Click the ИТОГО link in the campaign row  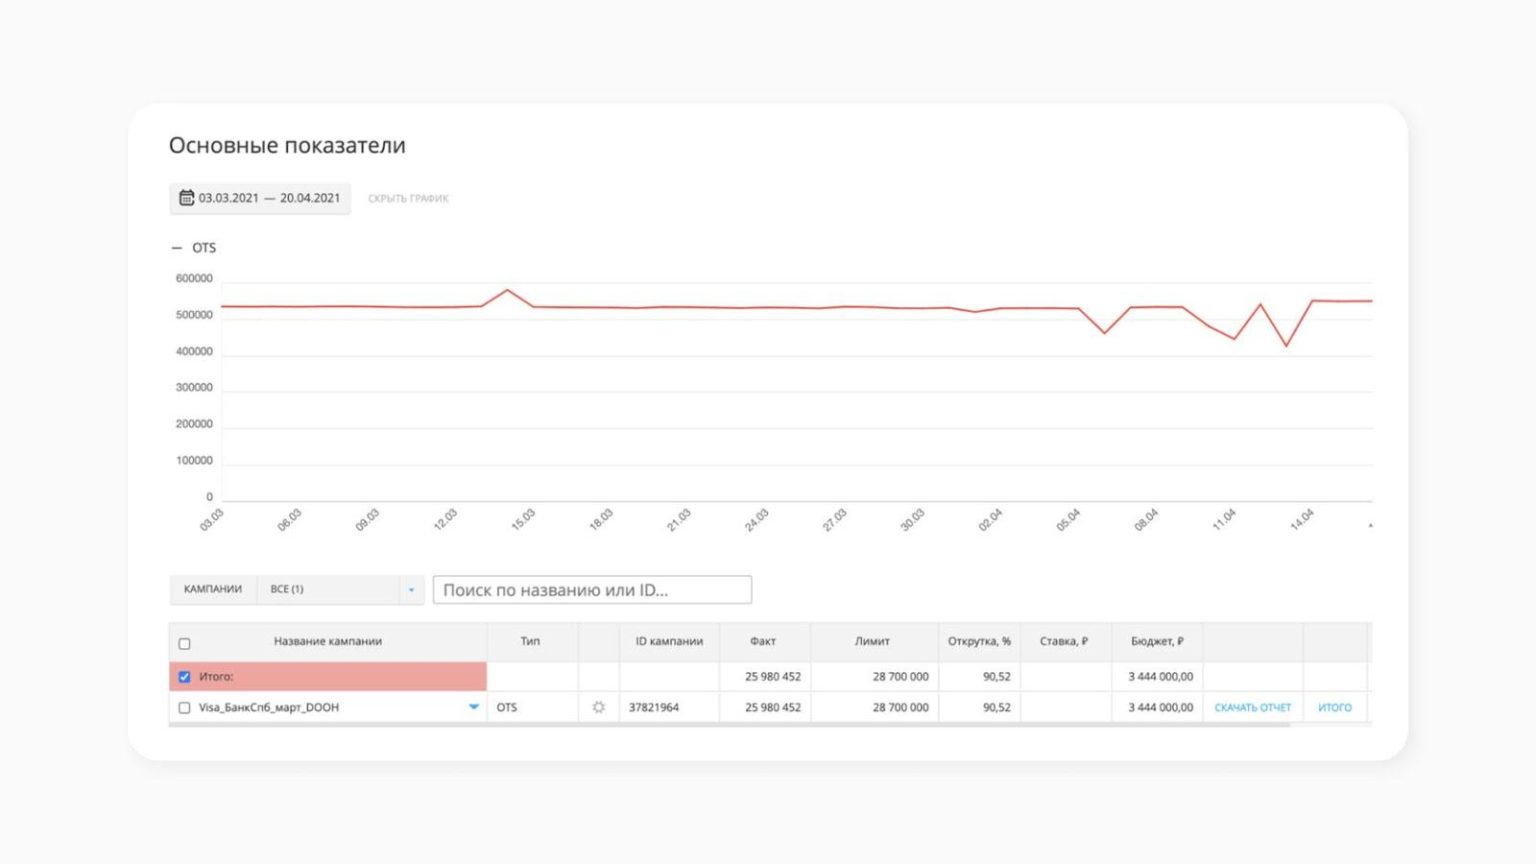tap(1334, 708)
